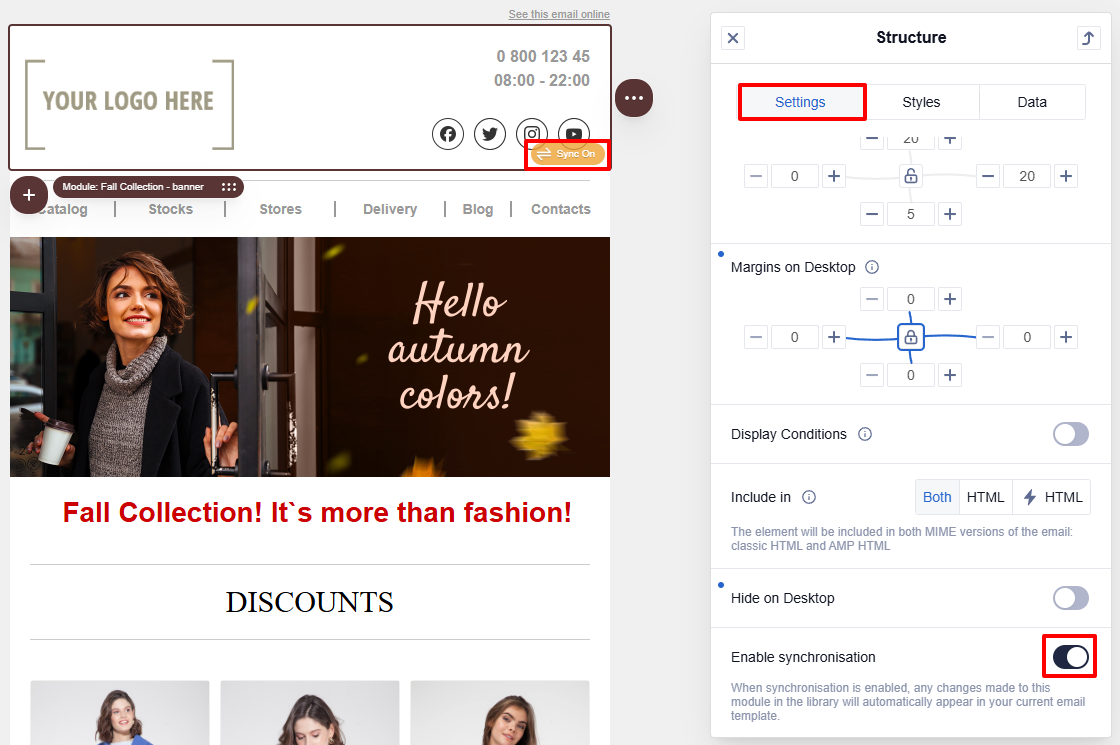Decrease the right padding of 20
This screenshot has height=745, width=1120.
pyautogui.click(x=988, y=176)
